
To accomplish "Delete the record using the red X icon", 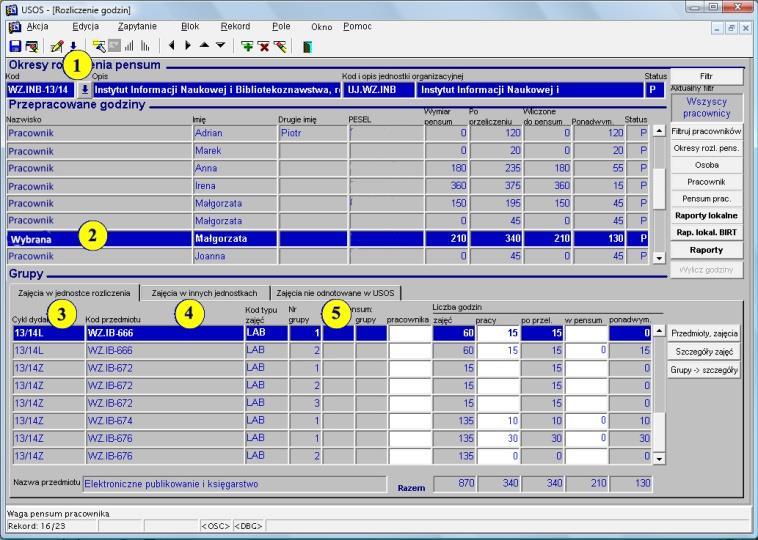I will 263,46.
